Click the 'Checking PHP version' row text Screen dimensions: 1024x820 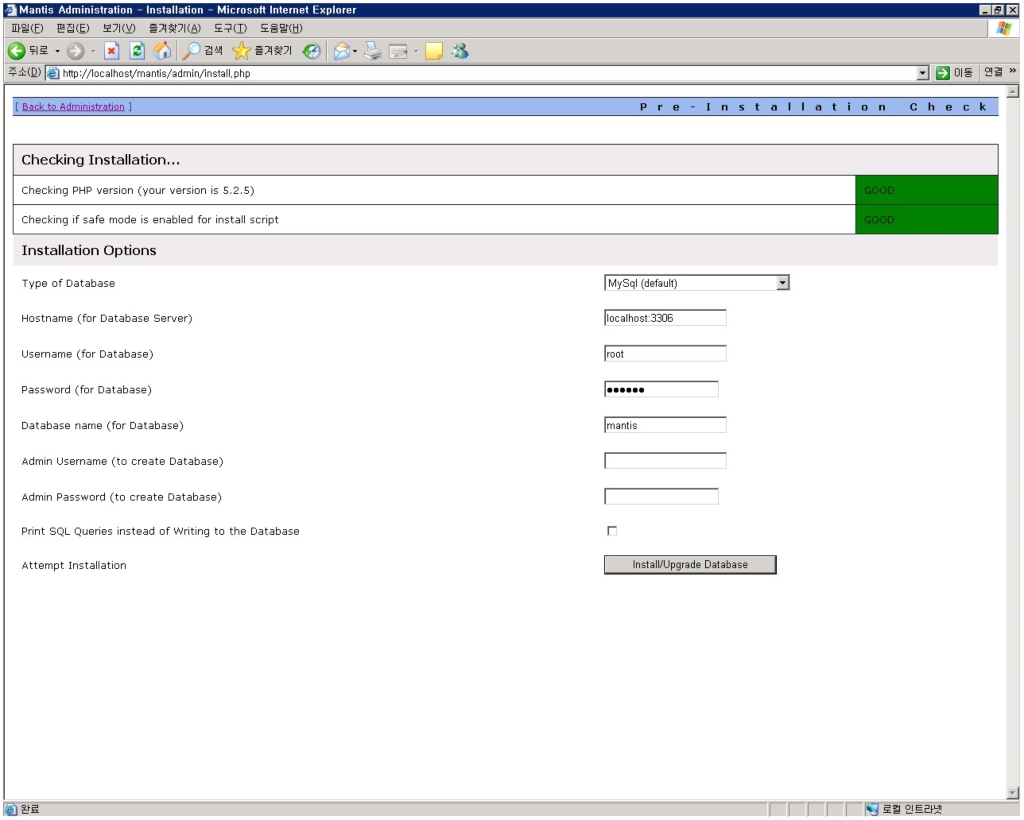coord(138,191)
